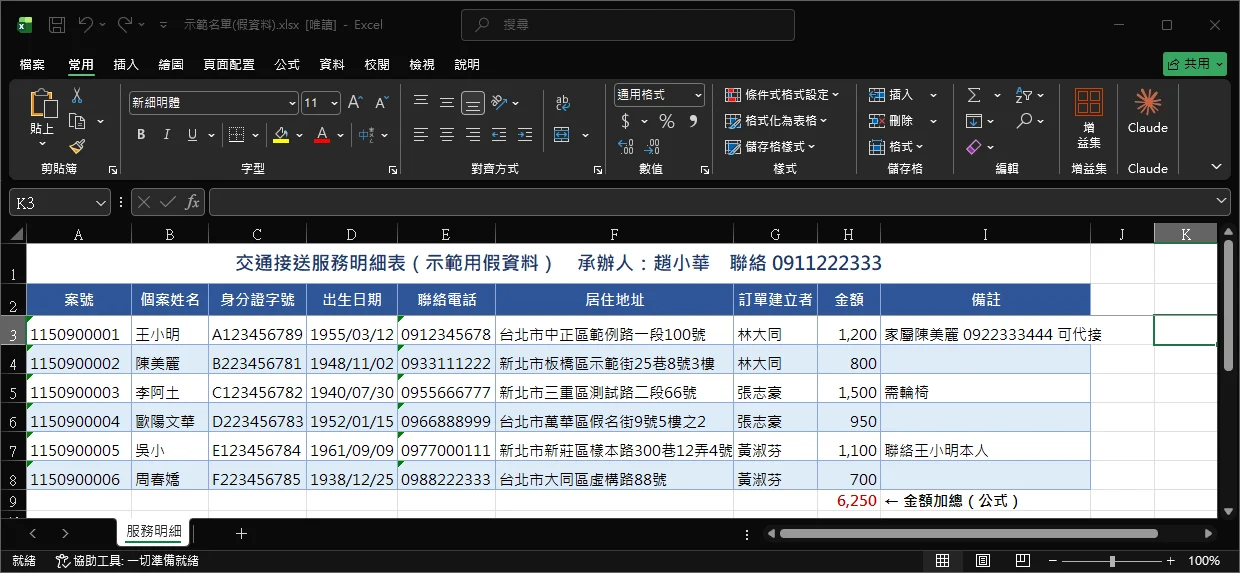Toggle Underline formatting
Viewport: 1240px width, 573px height.
(x=192, y=135)
